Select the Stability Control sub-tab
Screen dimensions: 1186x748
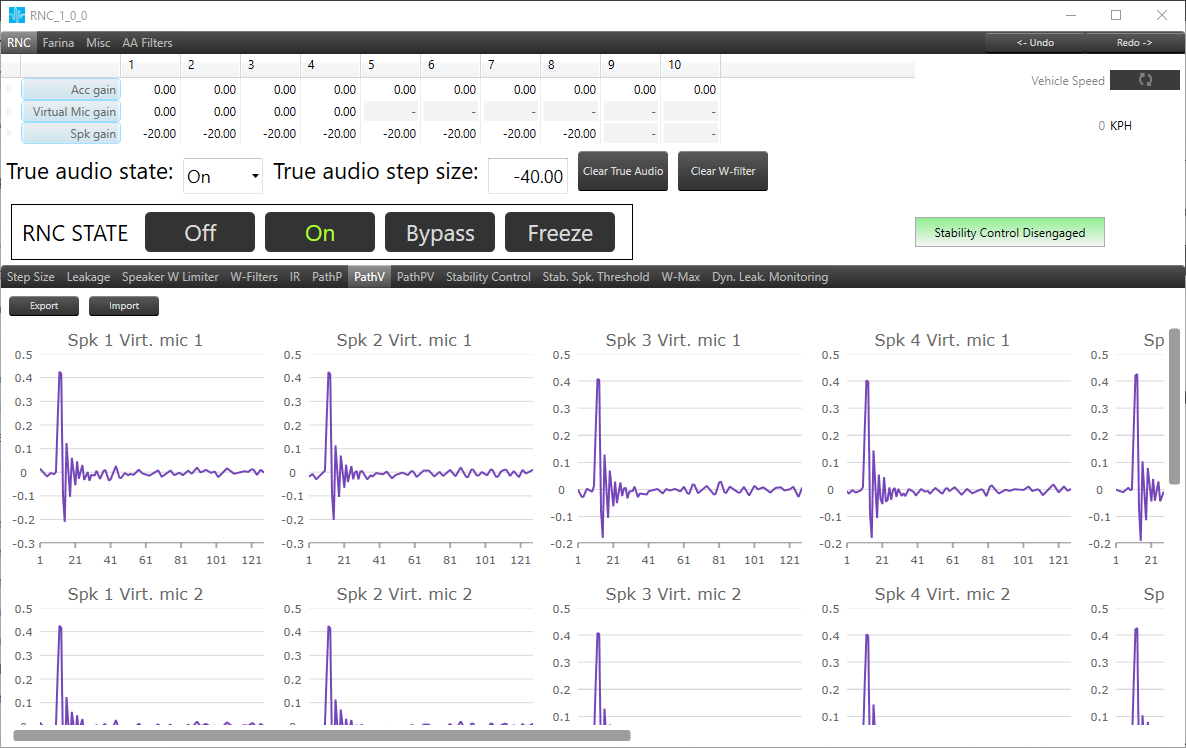point(488,277)
